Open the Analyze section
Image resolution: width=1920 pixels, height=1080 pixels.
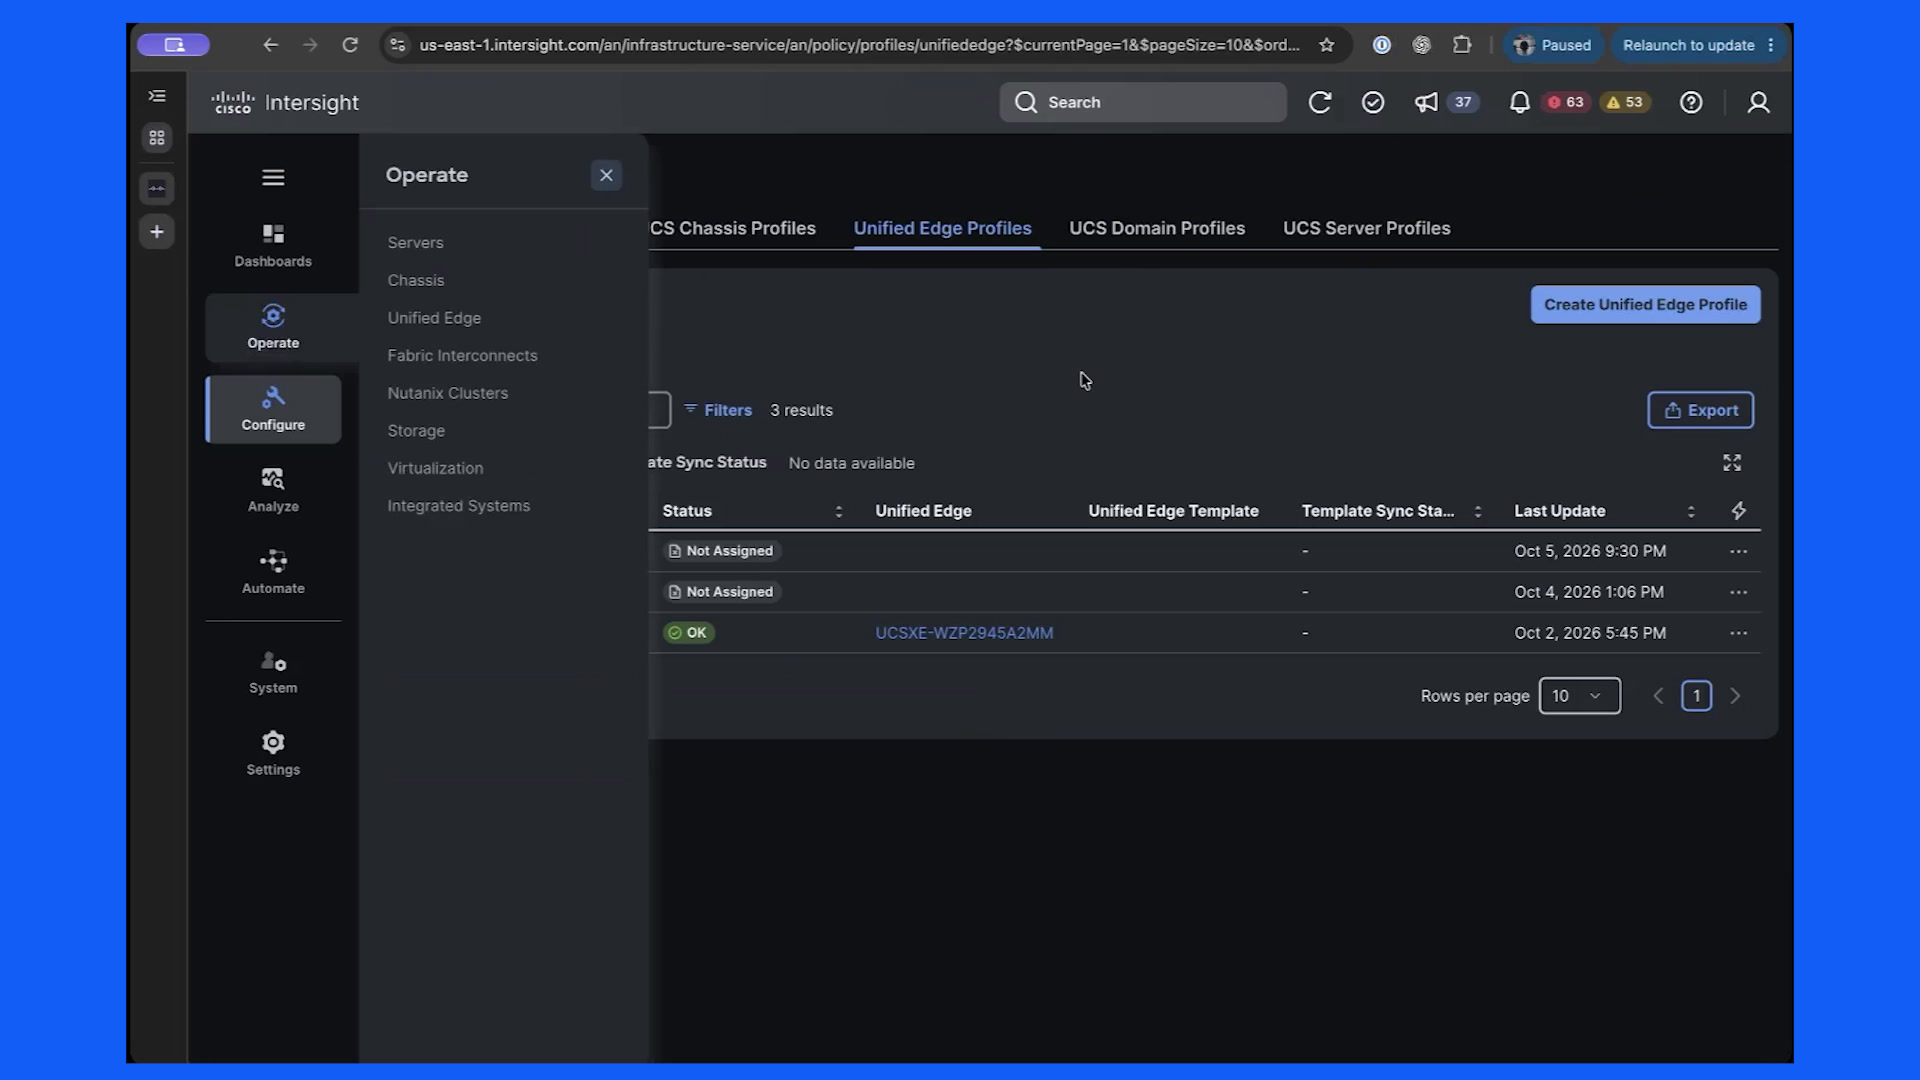click(x=273, y=490)
